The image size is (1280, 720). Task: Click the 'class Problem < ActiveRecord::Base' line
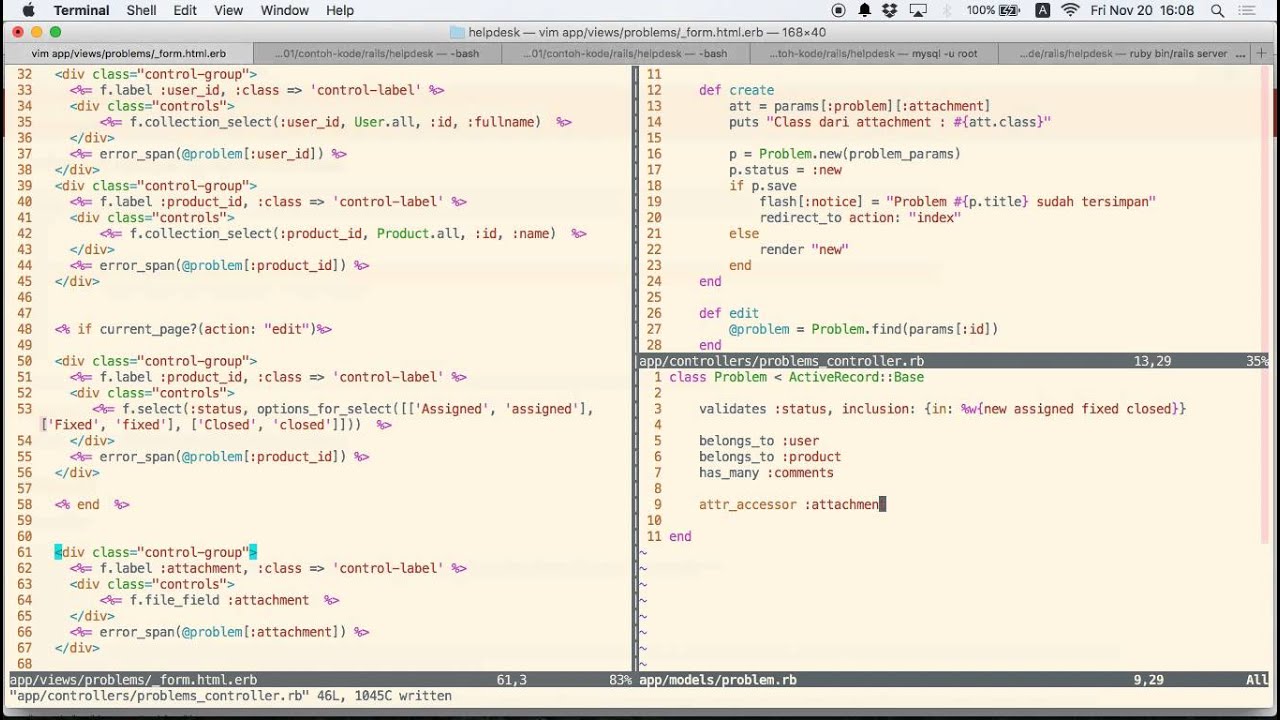coord(796,377)
